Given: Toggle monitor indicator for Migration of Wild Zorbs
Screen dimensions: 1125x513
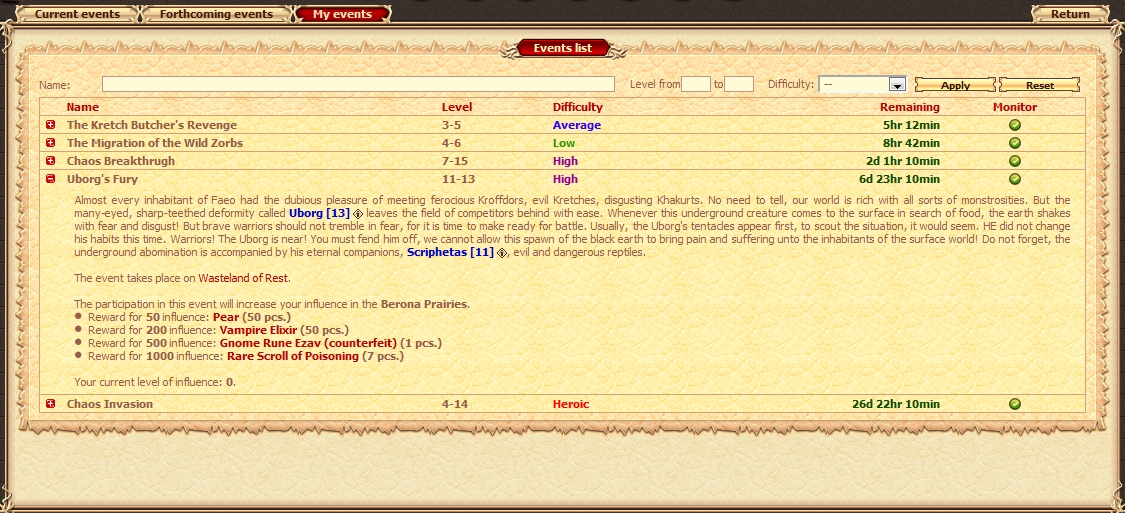Looking at the screenshot, I should pyautogui.click(x=1014, y=143).
